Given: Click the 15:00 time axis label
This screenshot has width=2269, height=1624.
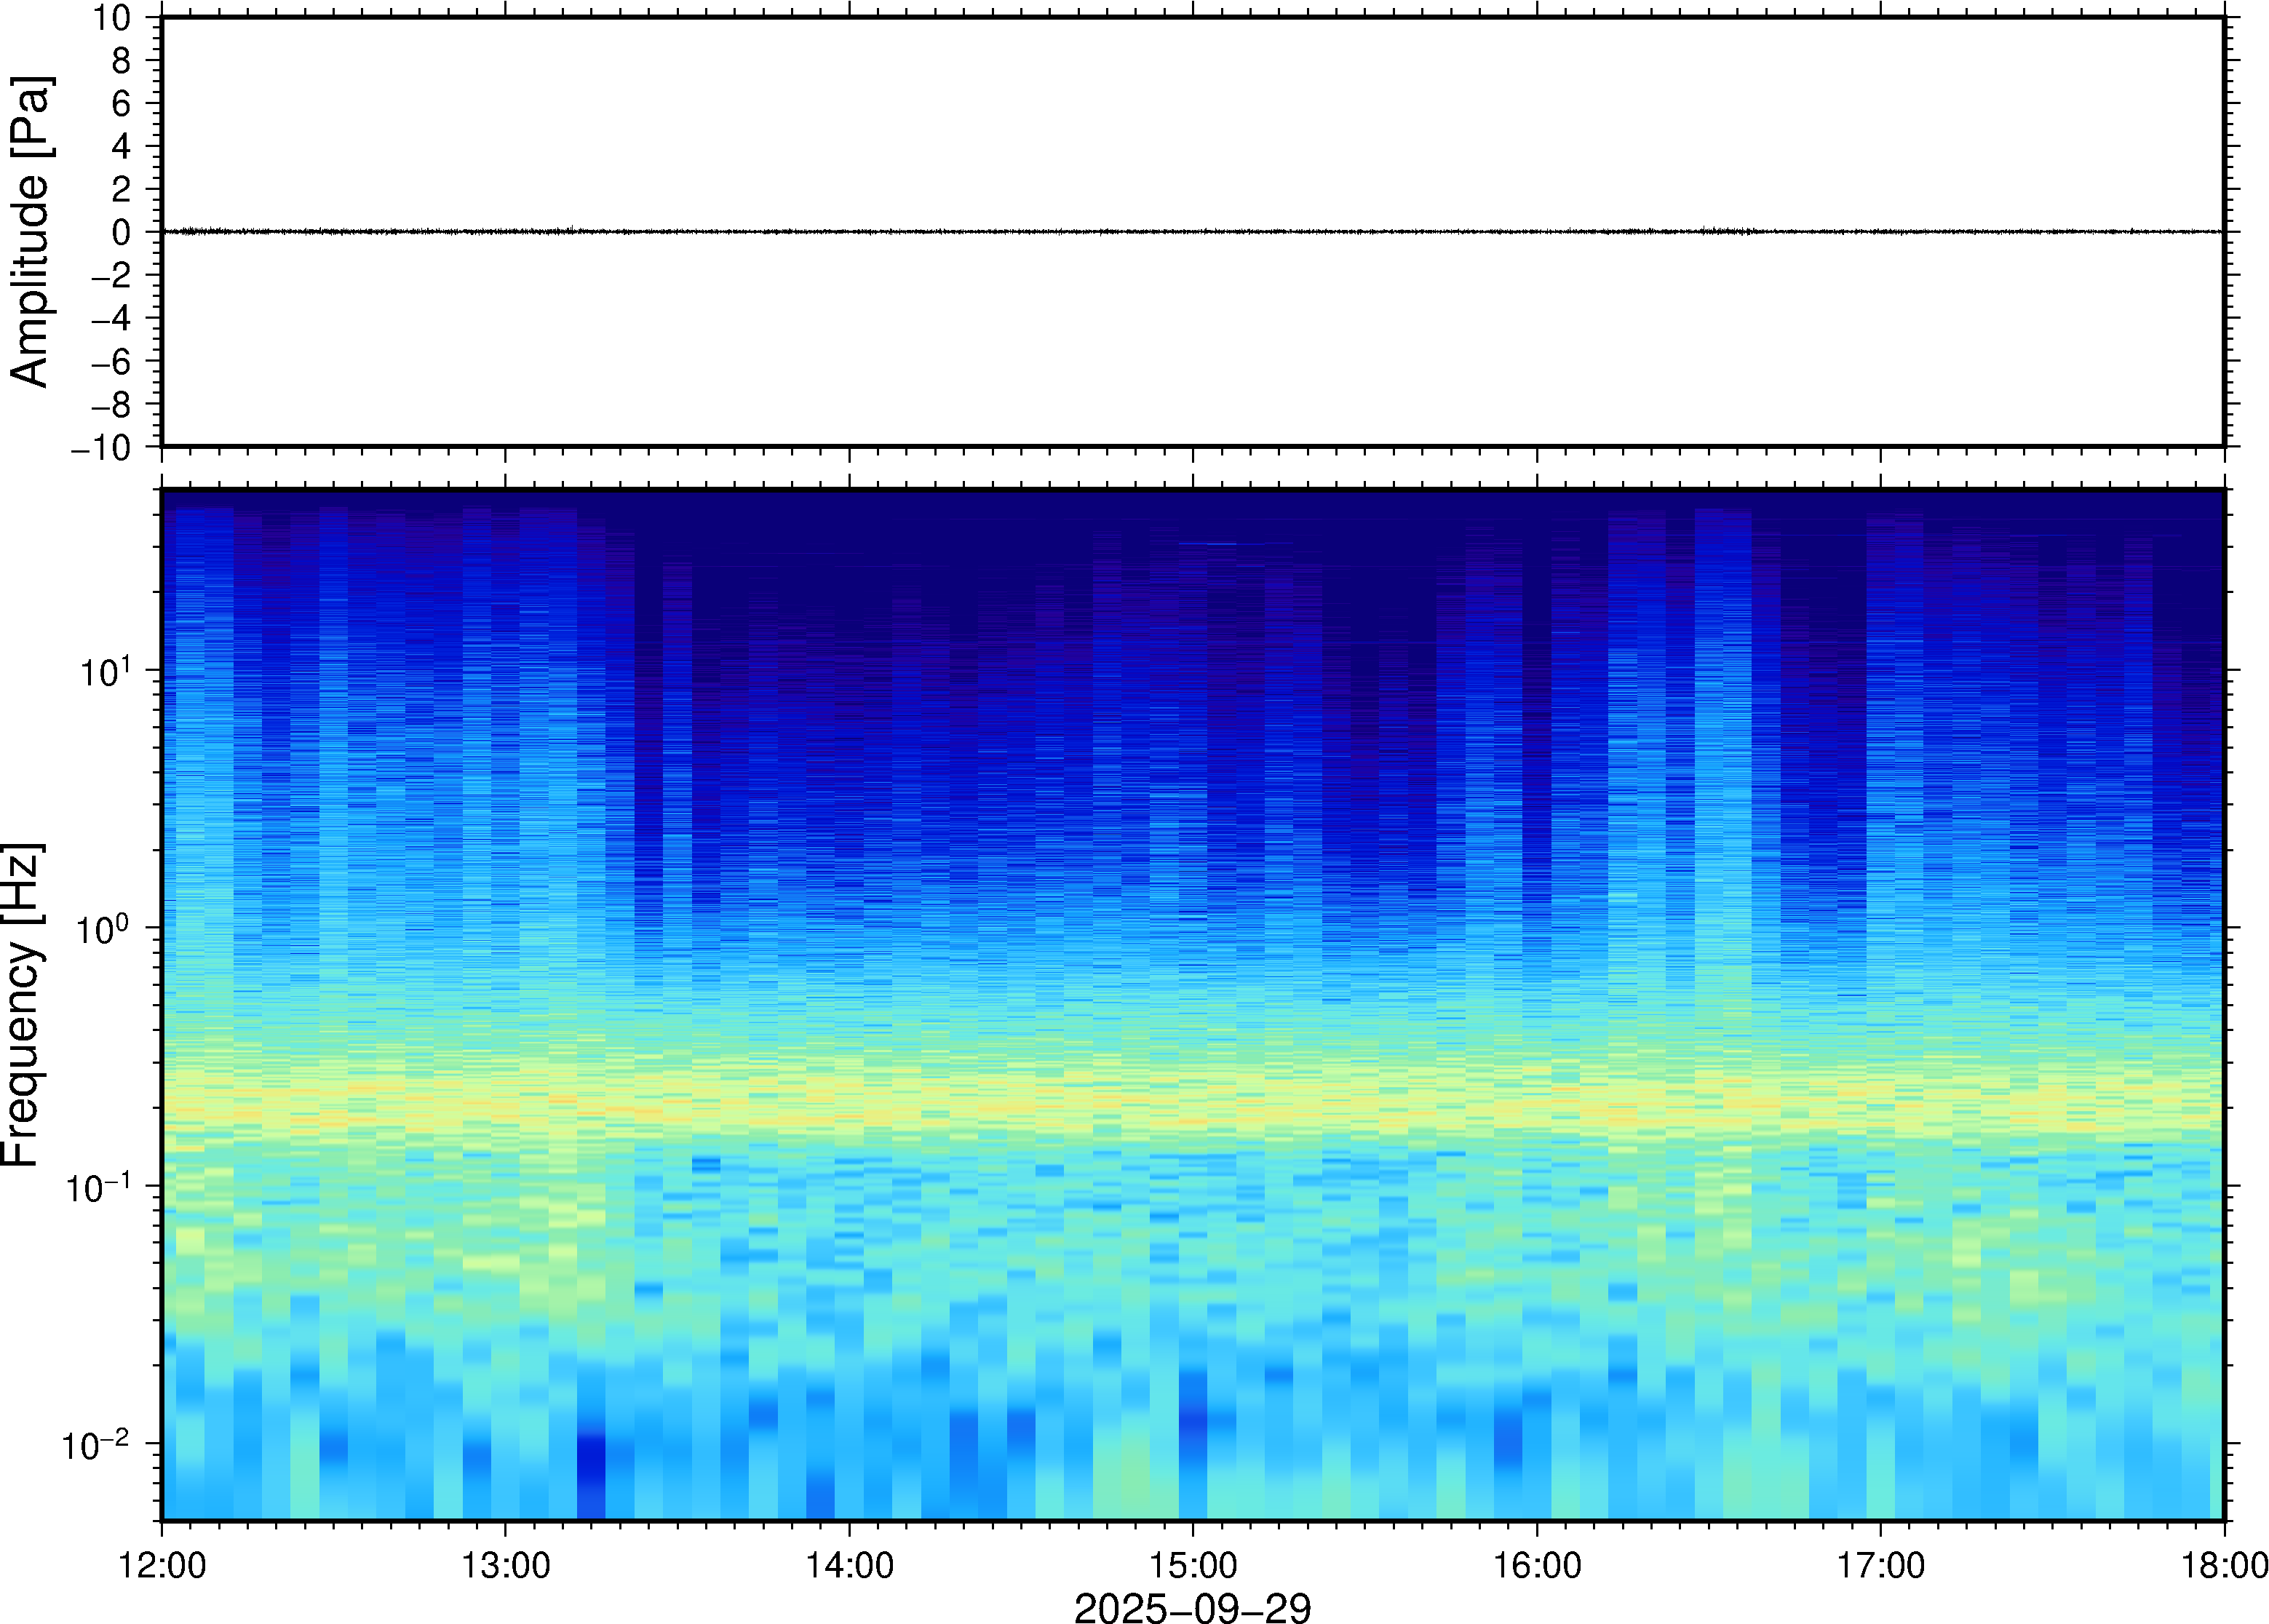Looking at the screenshot, I should point(1193,1565).
